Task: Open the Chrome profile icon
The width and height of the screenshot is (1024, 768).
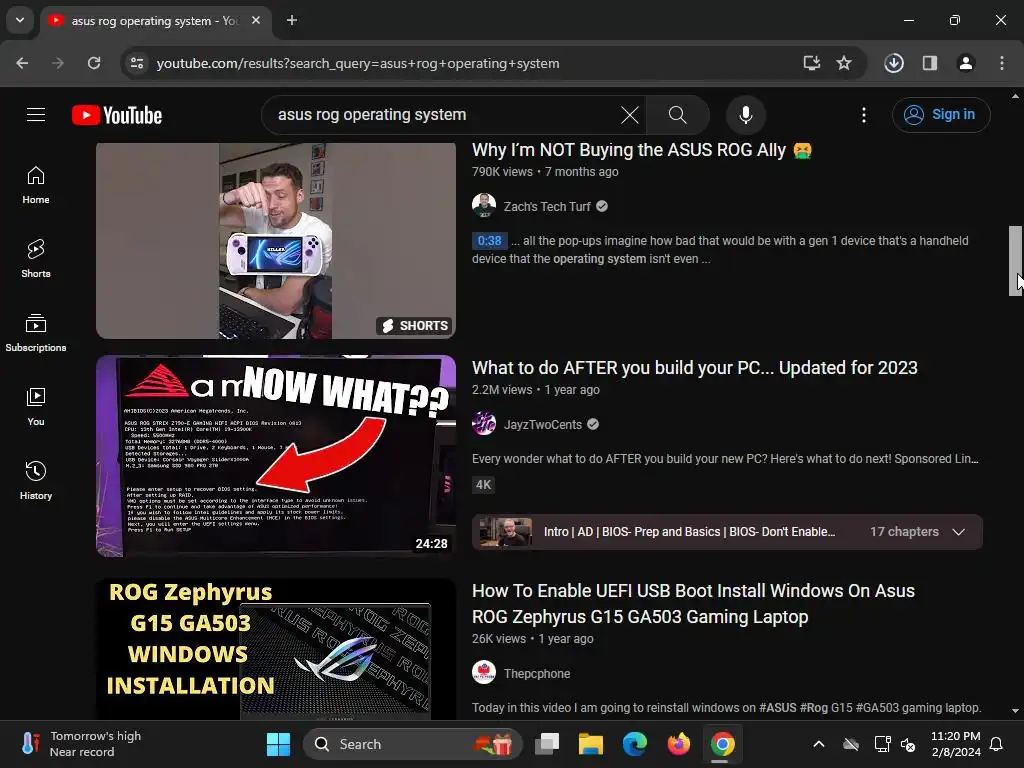Action: coord(965,63)
